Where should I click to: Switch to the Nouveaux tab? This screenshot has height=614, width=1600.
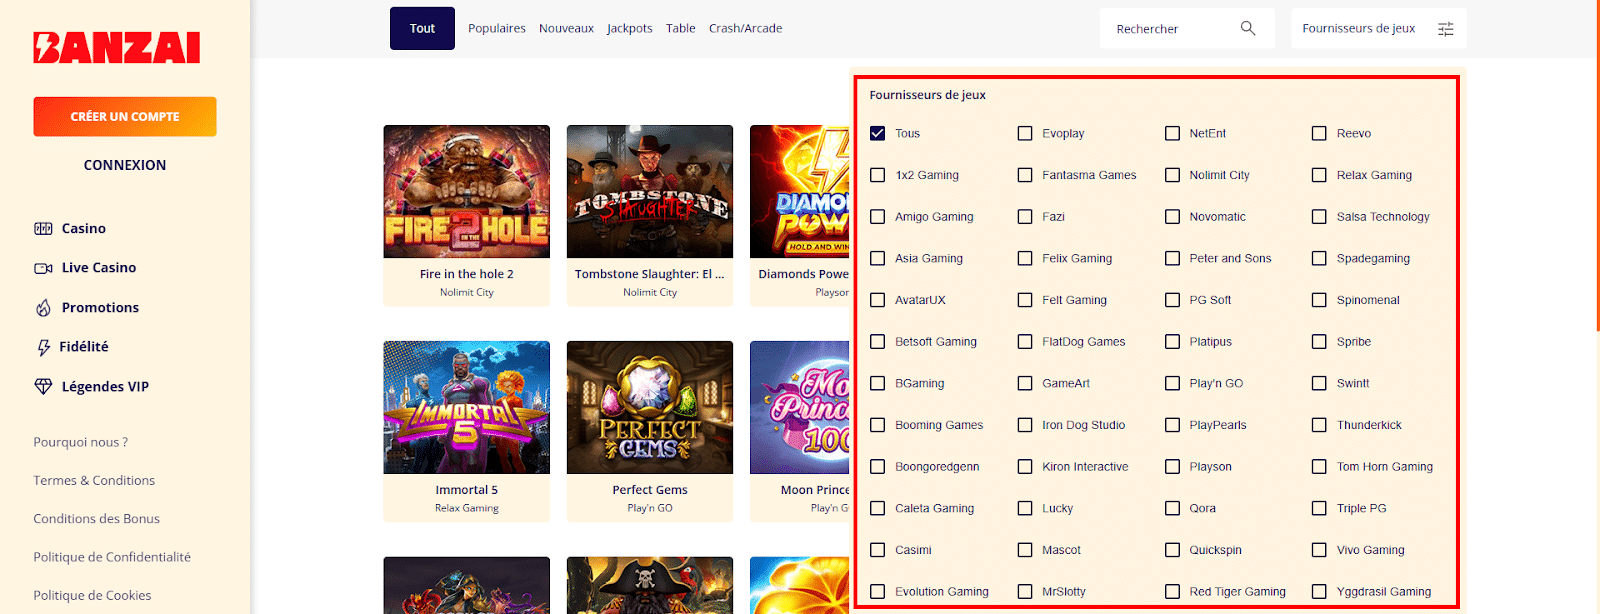(566, 28)
